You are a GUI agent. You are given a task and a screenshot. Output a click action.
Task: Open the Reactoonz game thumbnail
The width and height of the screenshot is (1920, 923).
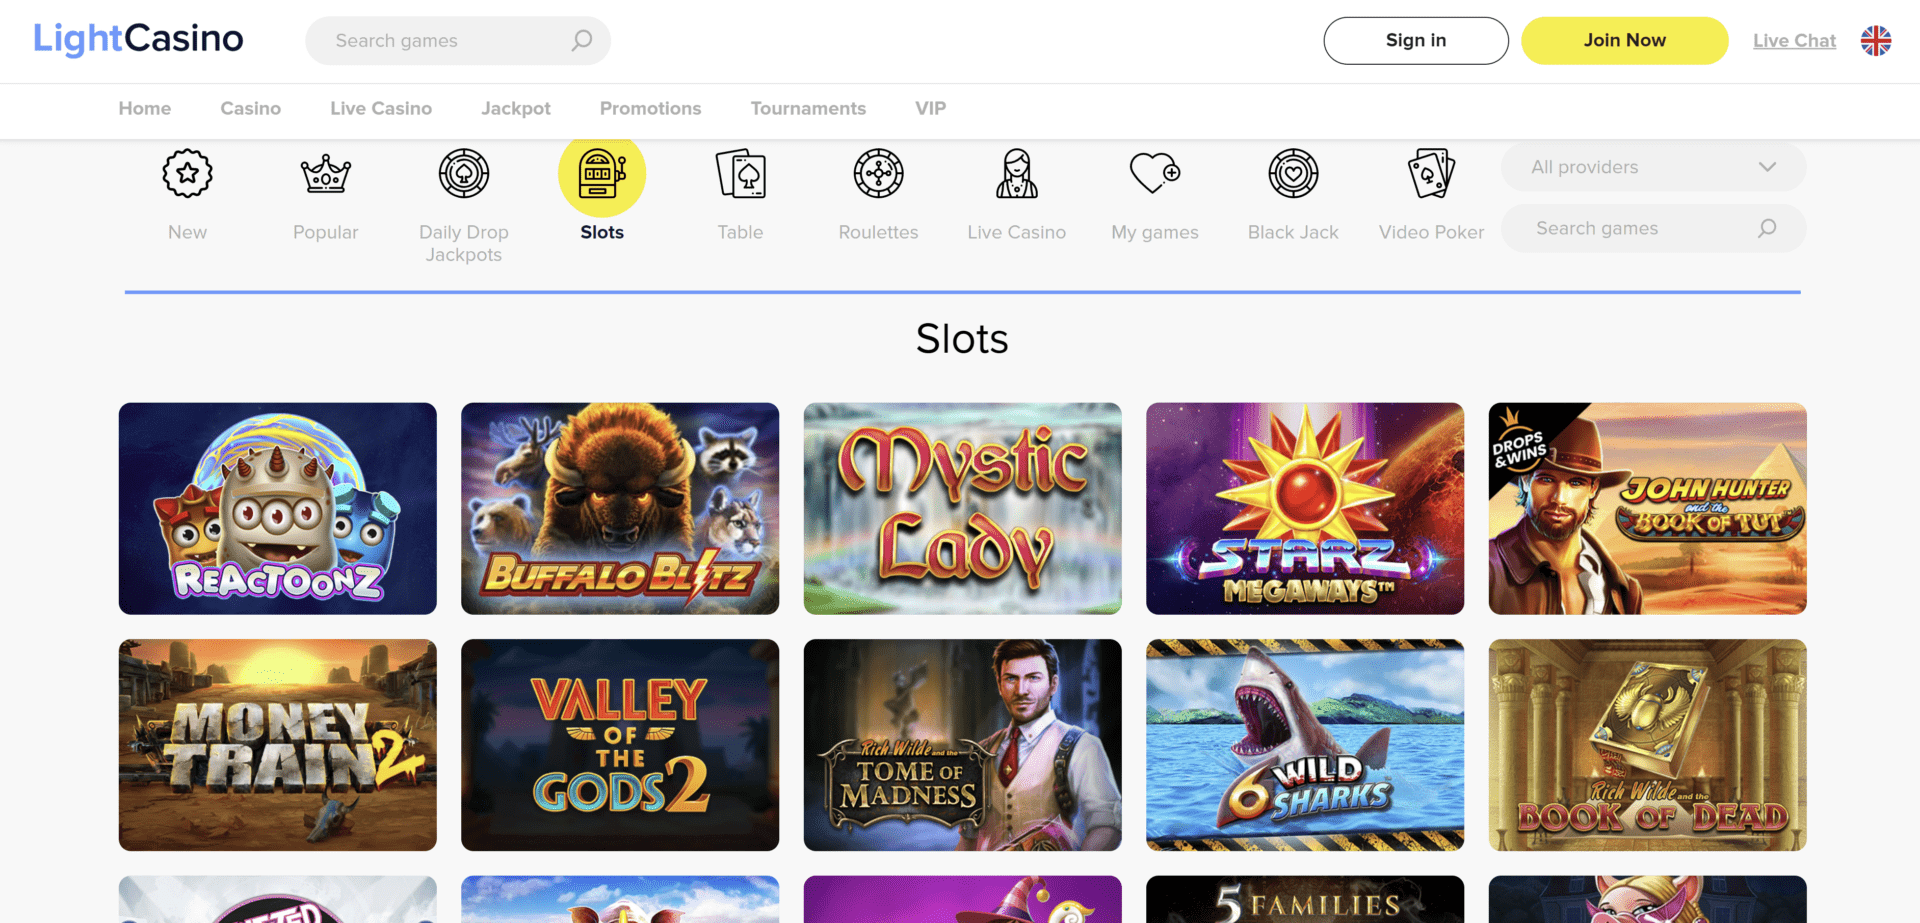278,509
